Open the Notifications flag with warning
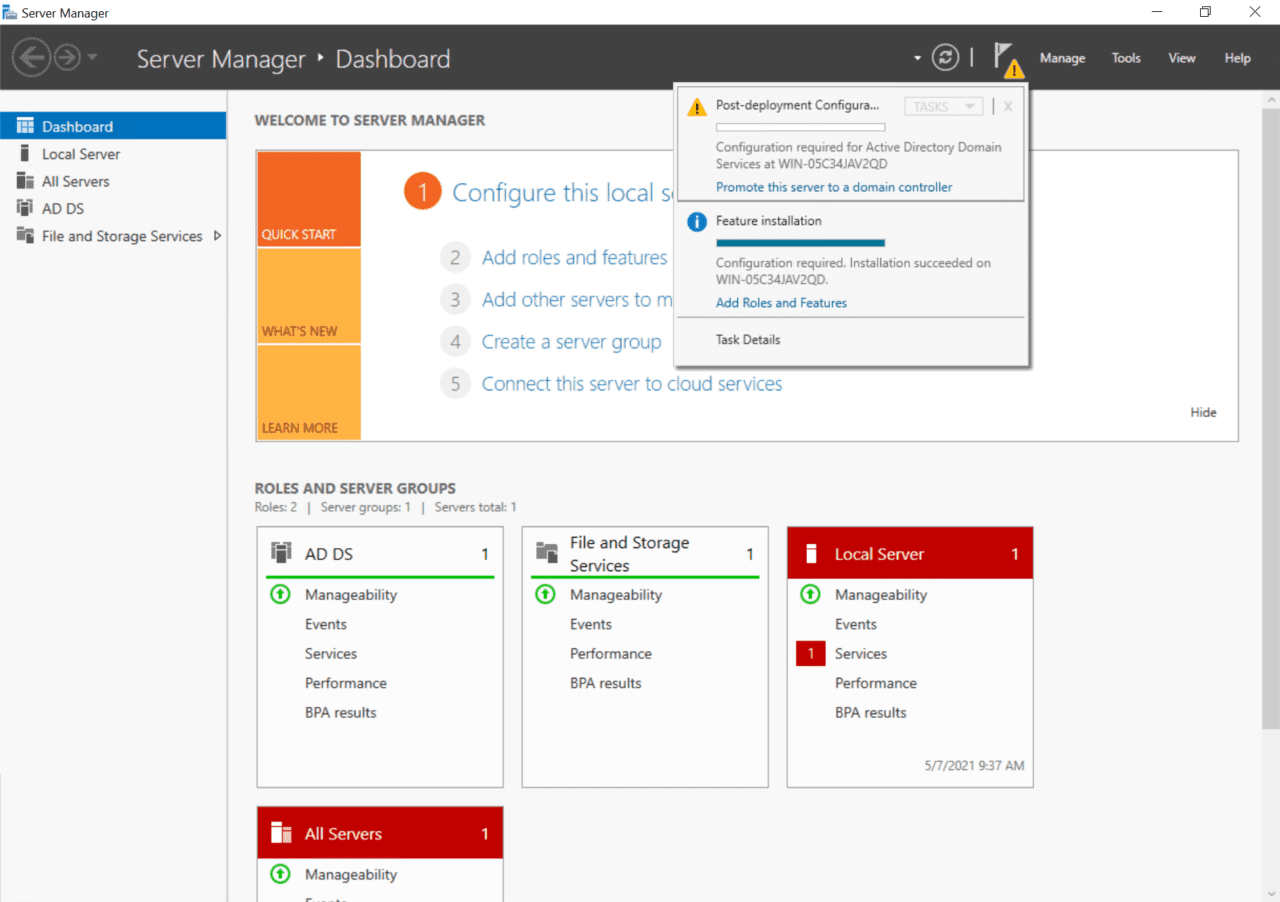The image size is (1280, 902). (x=1008, y=59)
